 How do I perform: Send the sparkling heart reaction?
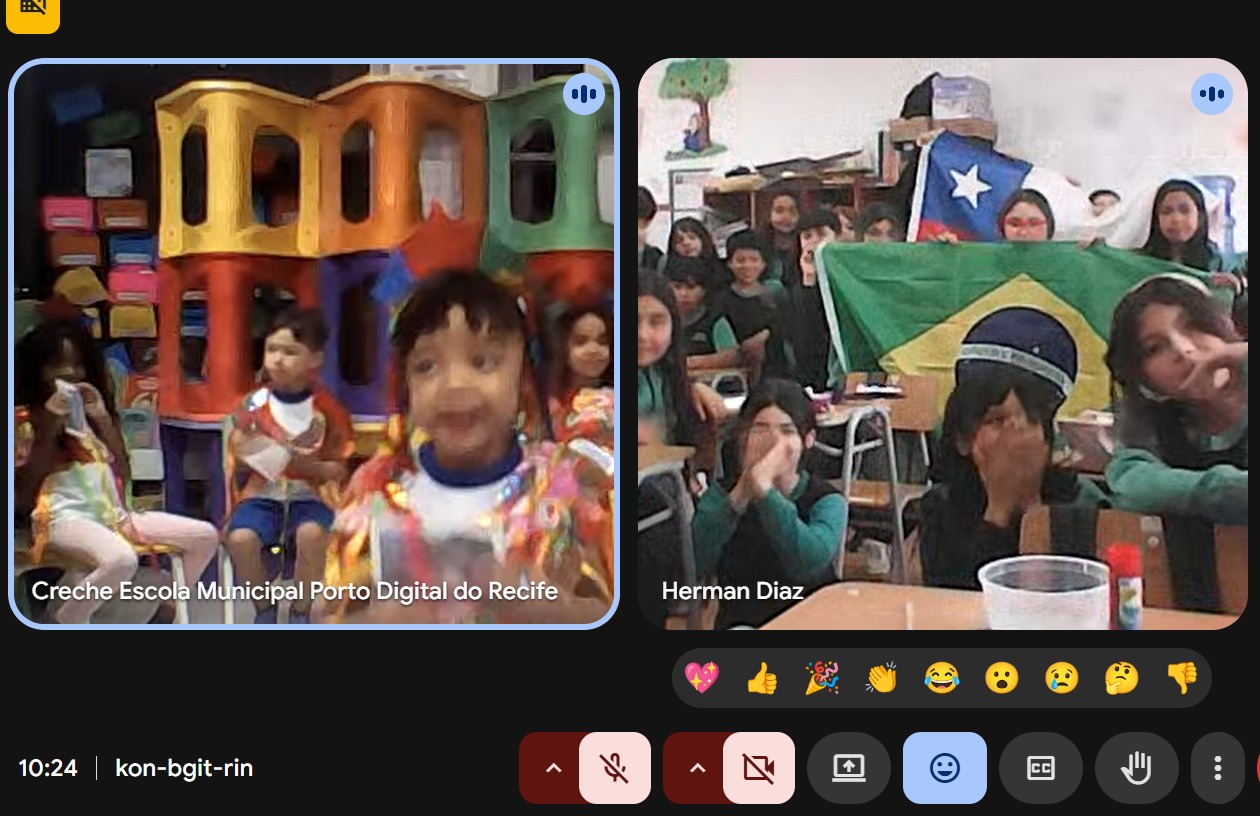pyautogui.click(x=702, y=678)
